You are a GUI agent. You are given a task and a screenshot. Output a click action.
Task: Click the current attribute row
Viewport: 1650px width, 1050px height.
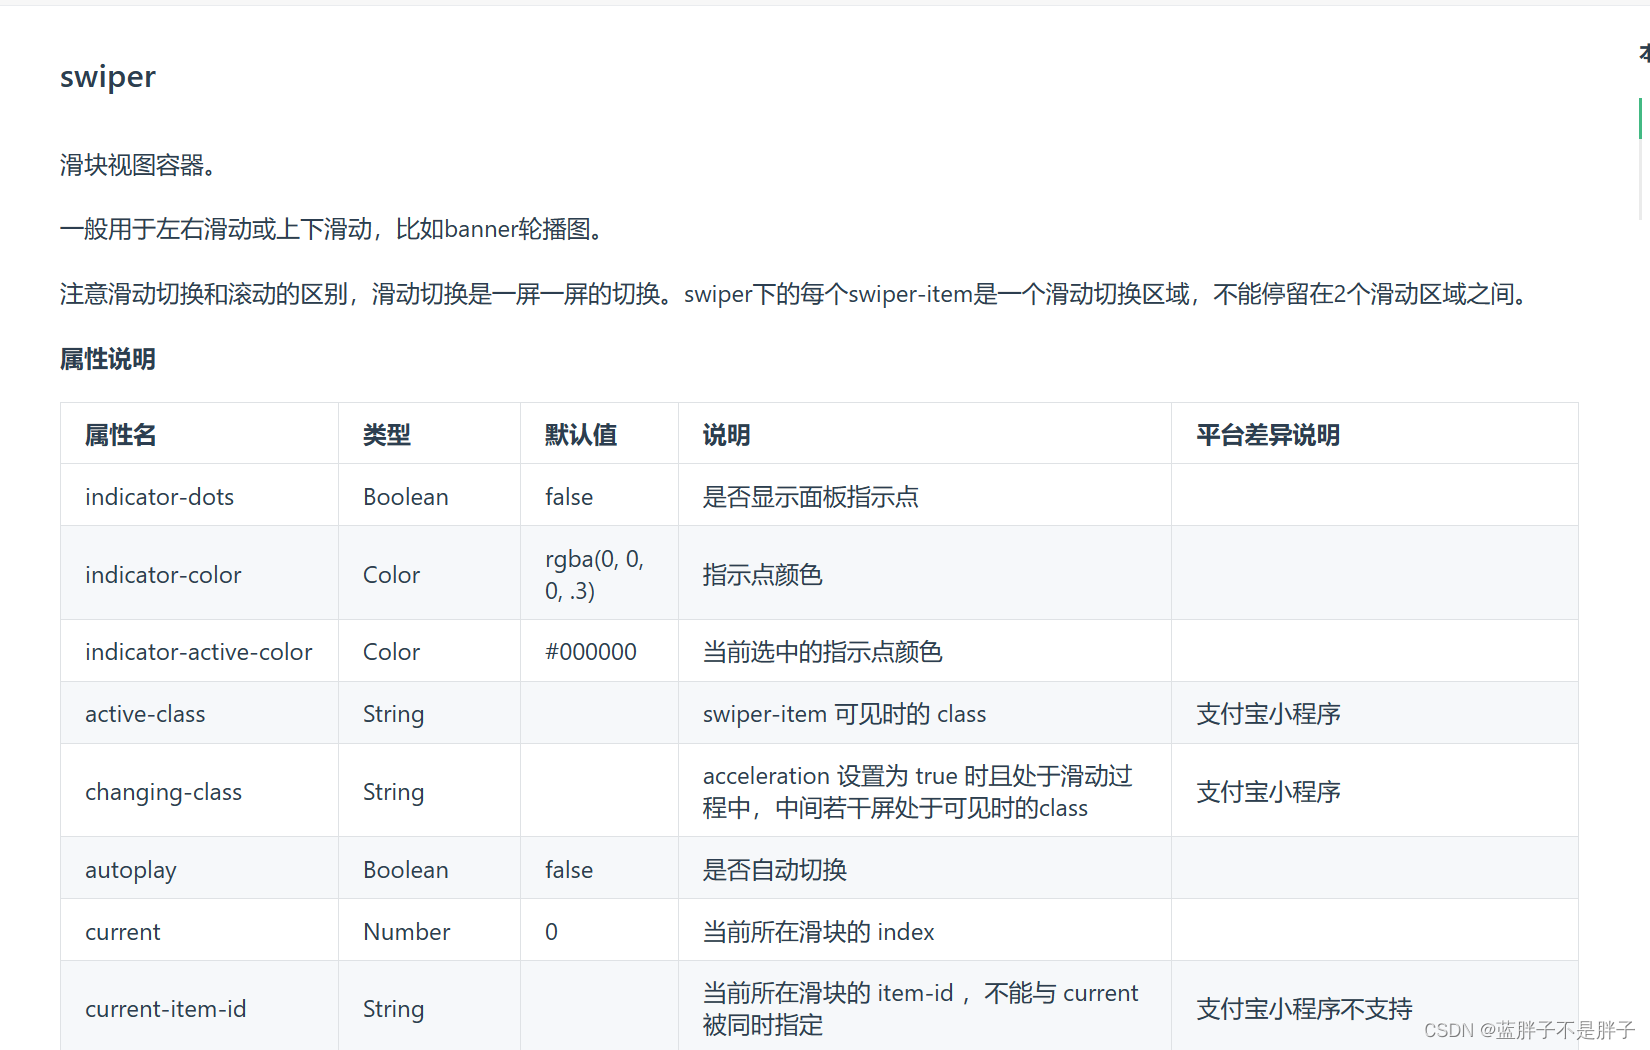(x=122, y=931)
